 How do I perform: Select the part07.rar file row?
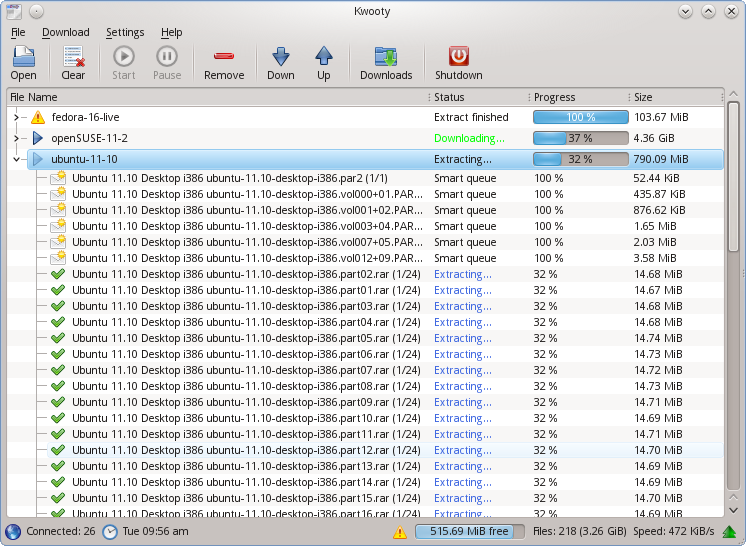385,370
